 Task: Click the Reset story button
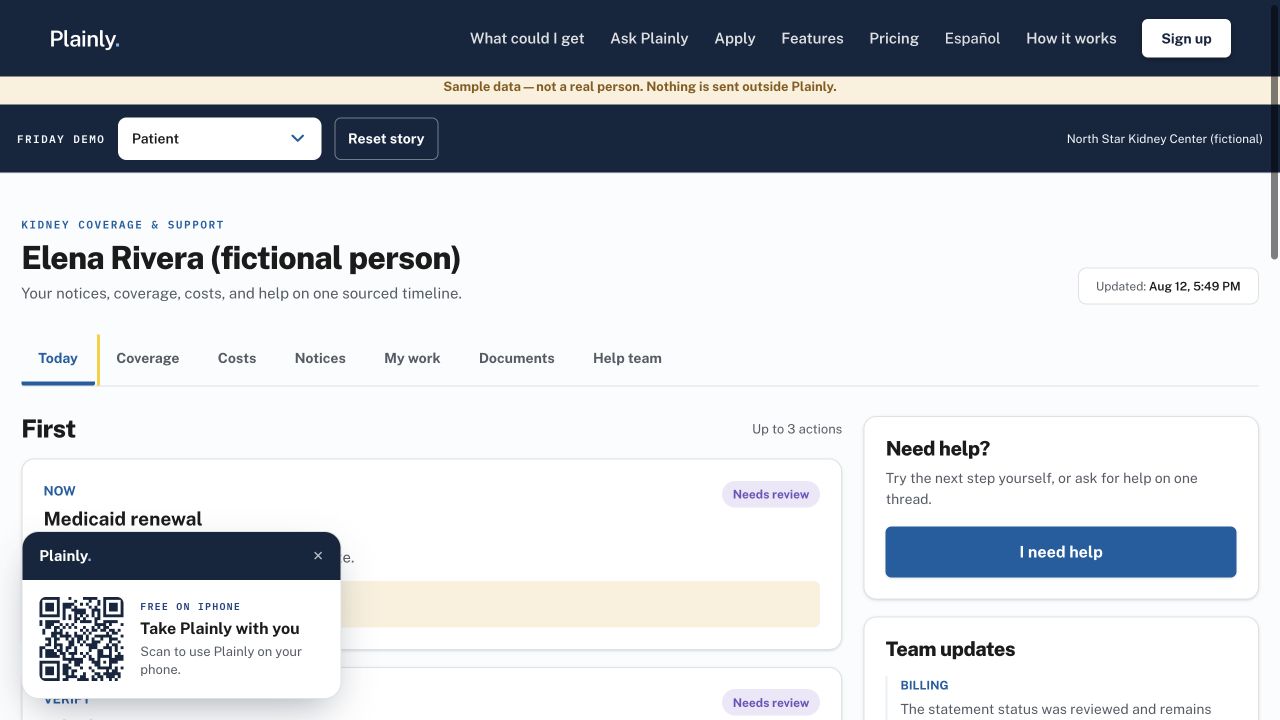point(386,139)
